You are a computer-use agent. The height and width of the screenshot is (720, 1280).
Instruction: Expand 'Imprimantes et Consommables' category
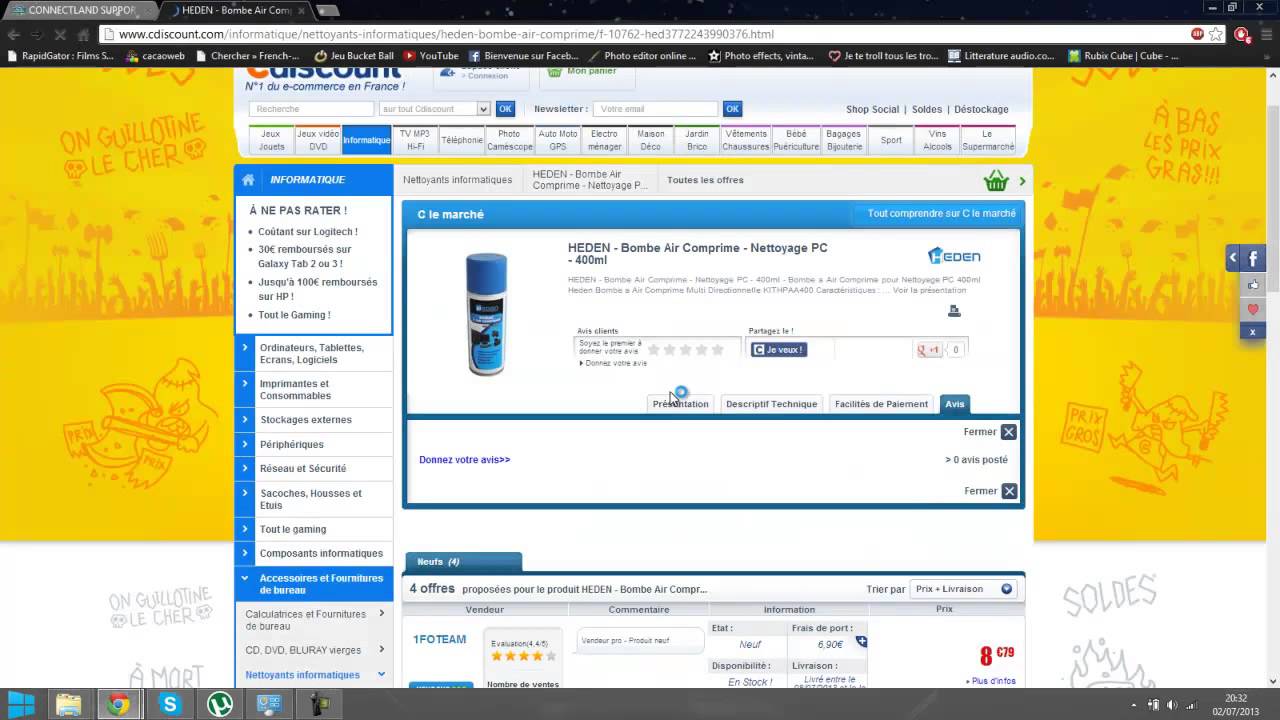pos(245,384)
